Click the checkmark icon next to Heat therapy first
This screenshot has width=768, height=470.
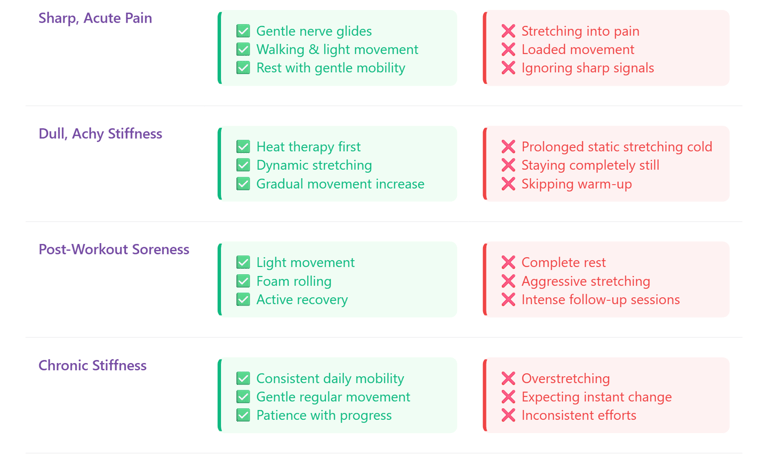[243, 147]
